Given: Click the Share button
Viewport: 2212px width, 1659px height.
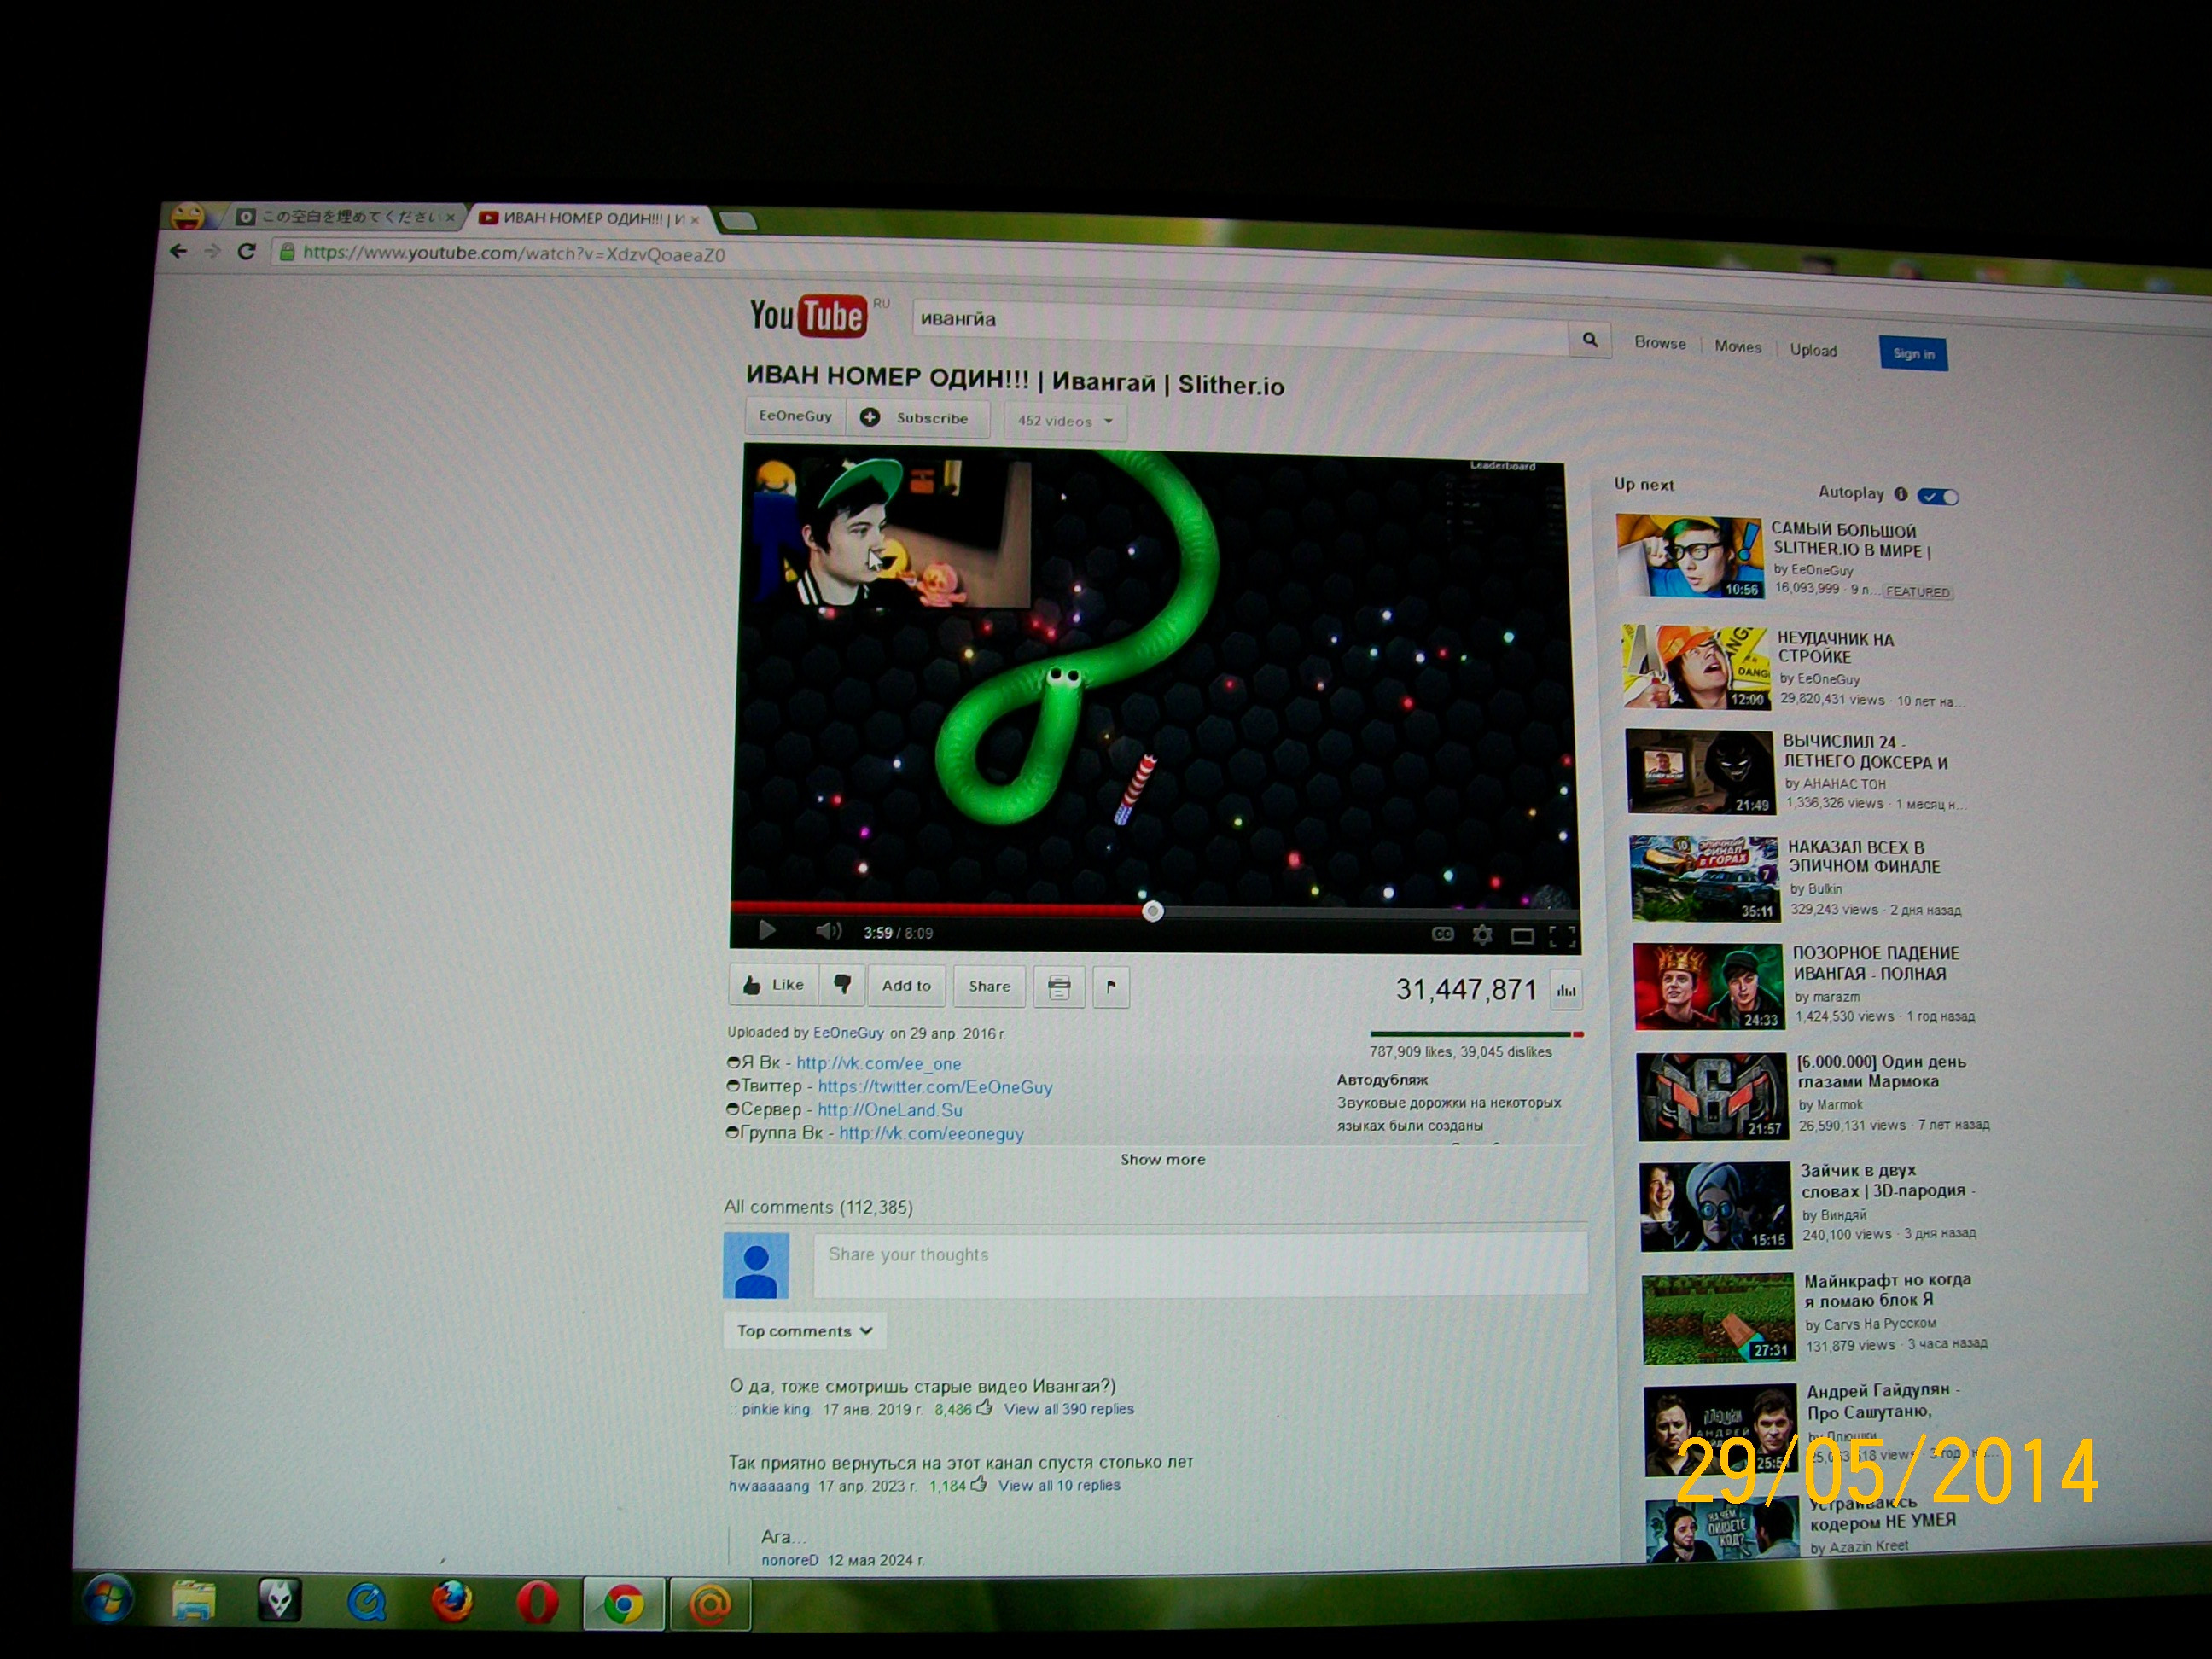Looking at the screenshot, I should tap(989, 987).
